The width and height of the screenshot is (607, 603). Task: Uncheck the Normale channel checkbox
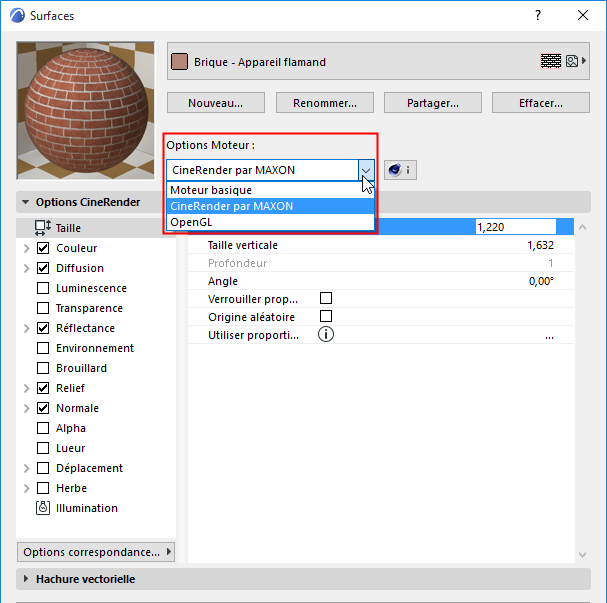[x=43, y=408]
